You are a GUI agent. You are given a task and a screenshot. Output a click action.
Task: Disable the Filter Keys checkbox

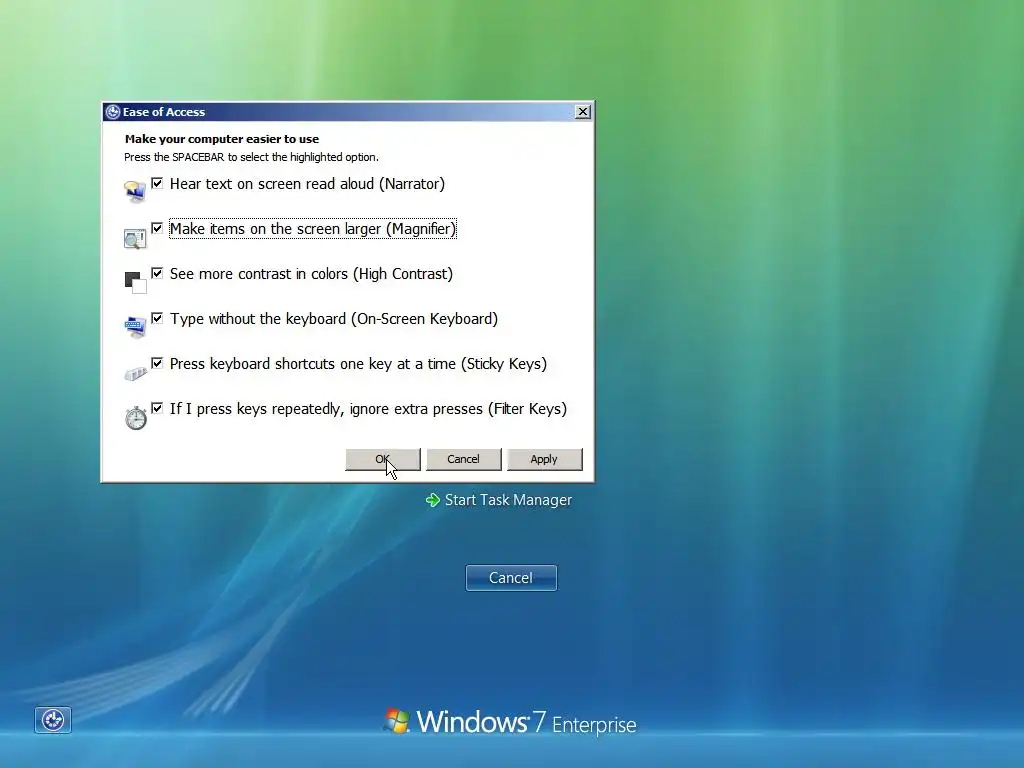click(x=157, y=408)
